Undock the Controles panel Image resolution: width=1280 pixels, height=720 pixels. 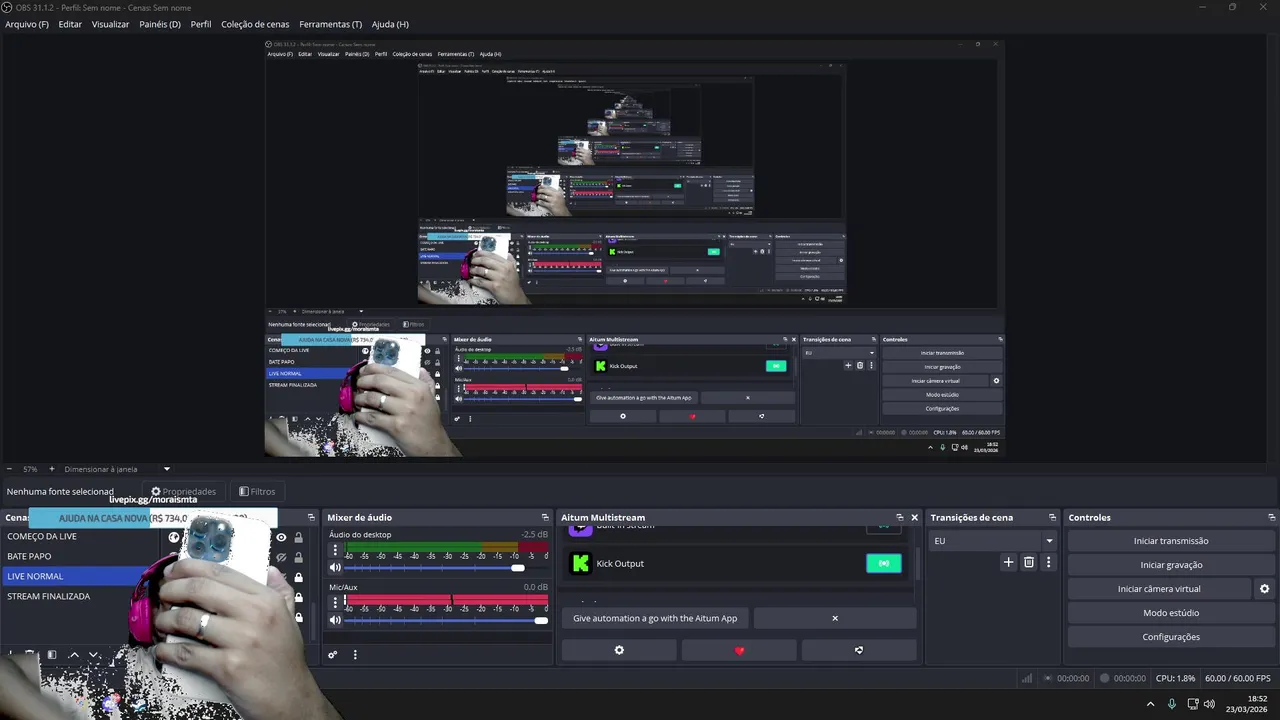(x=1271, y=517)
